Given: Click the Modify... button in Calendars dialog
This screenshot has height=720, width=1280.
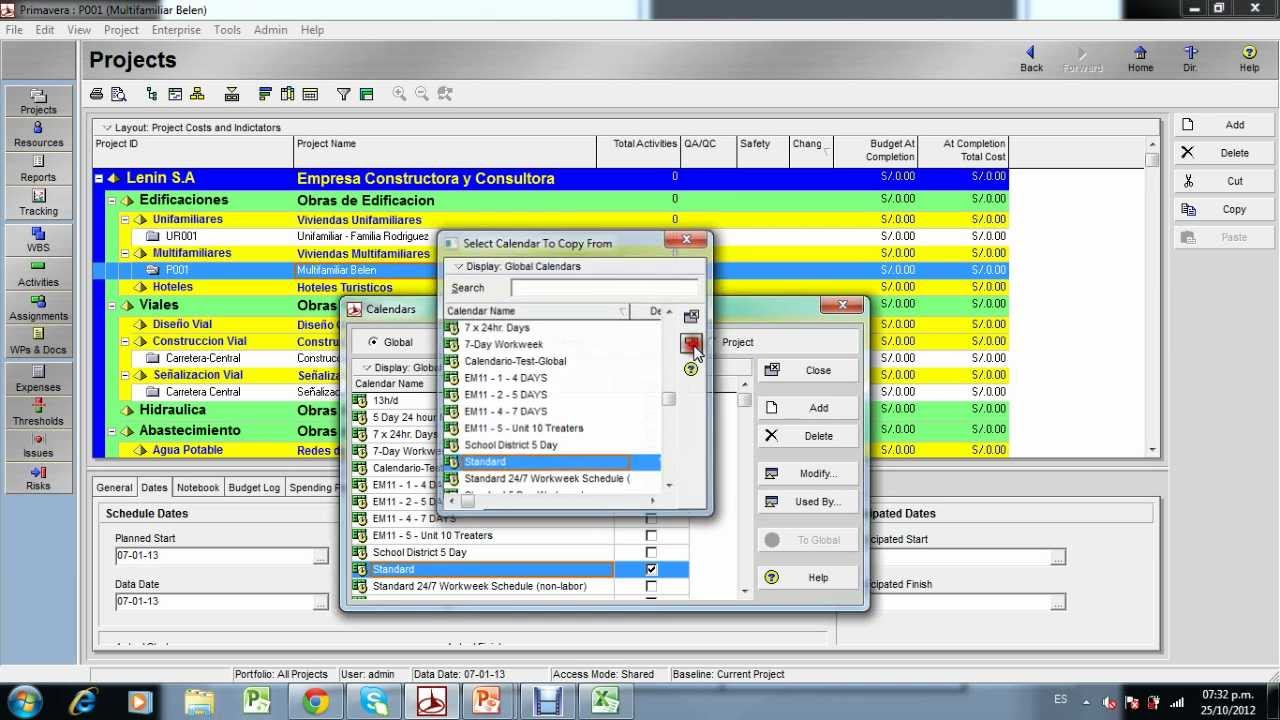Looking at the screenshot, I should [808, 474].
